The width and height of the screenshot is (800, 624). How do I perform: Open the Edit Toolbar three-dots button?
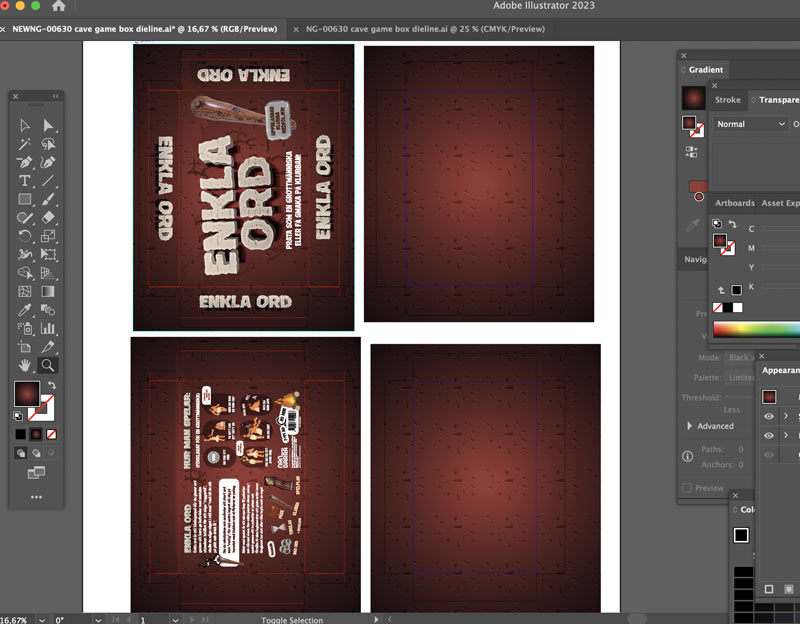click(x=36, y=497)
